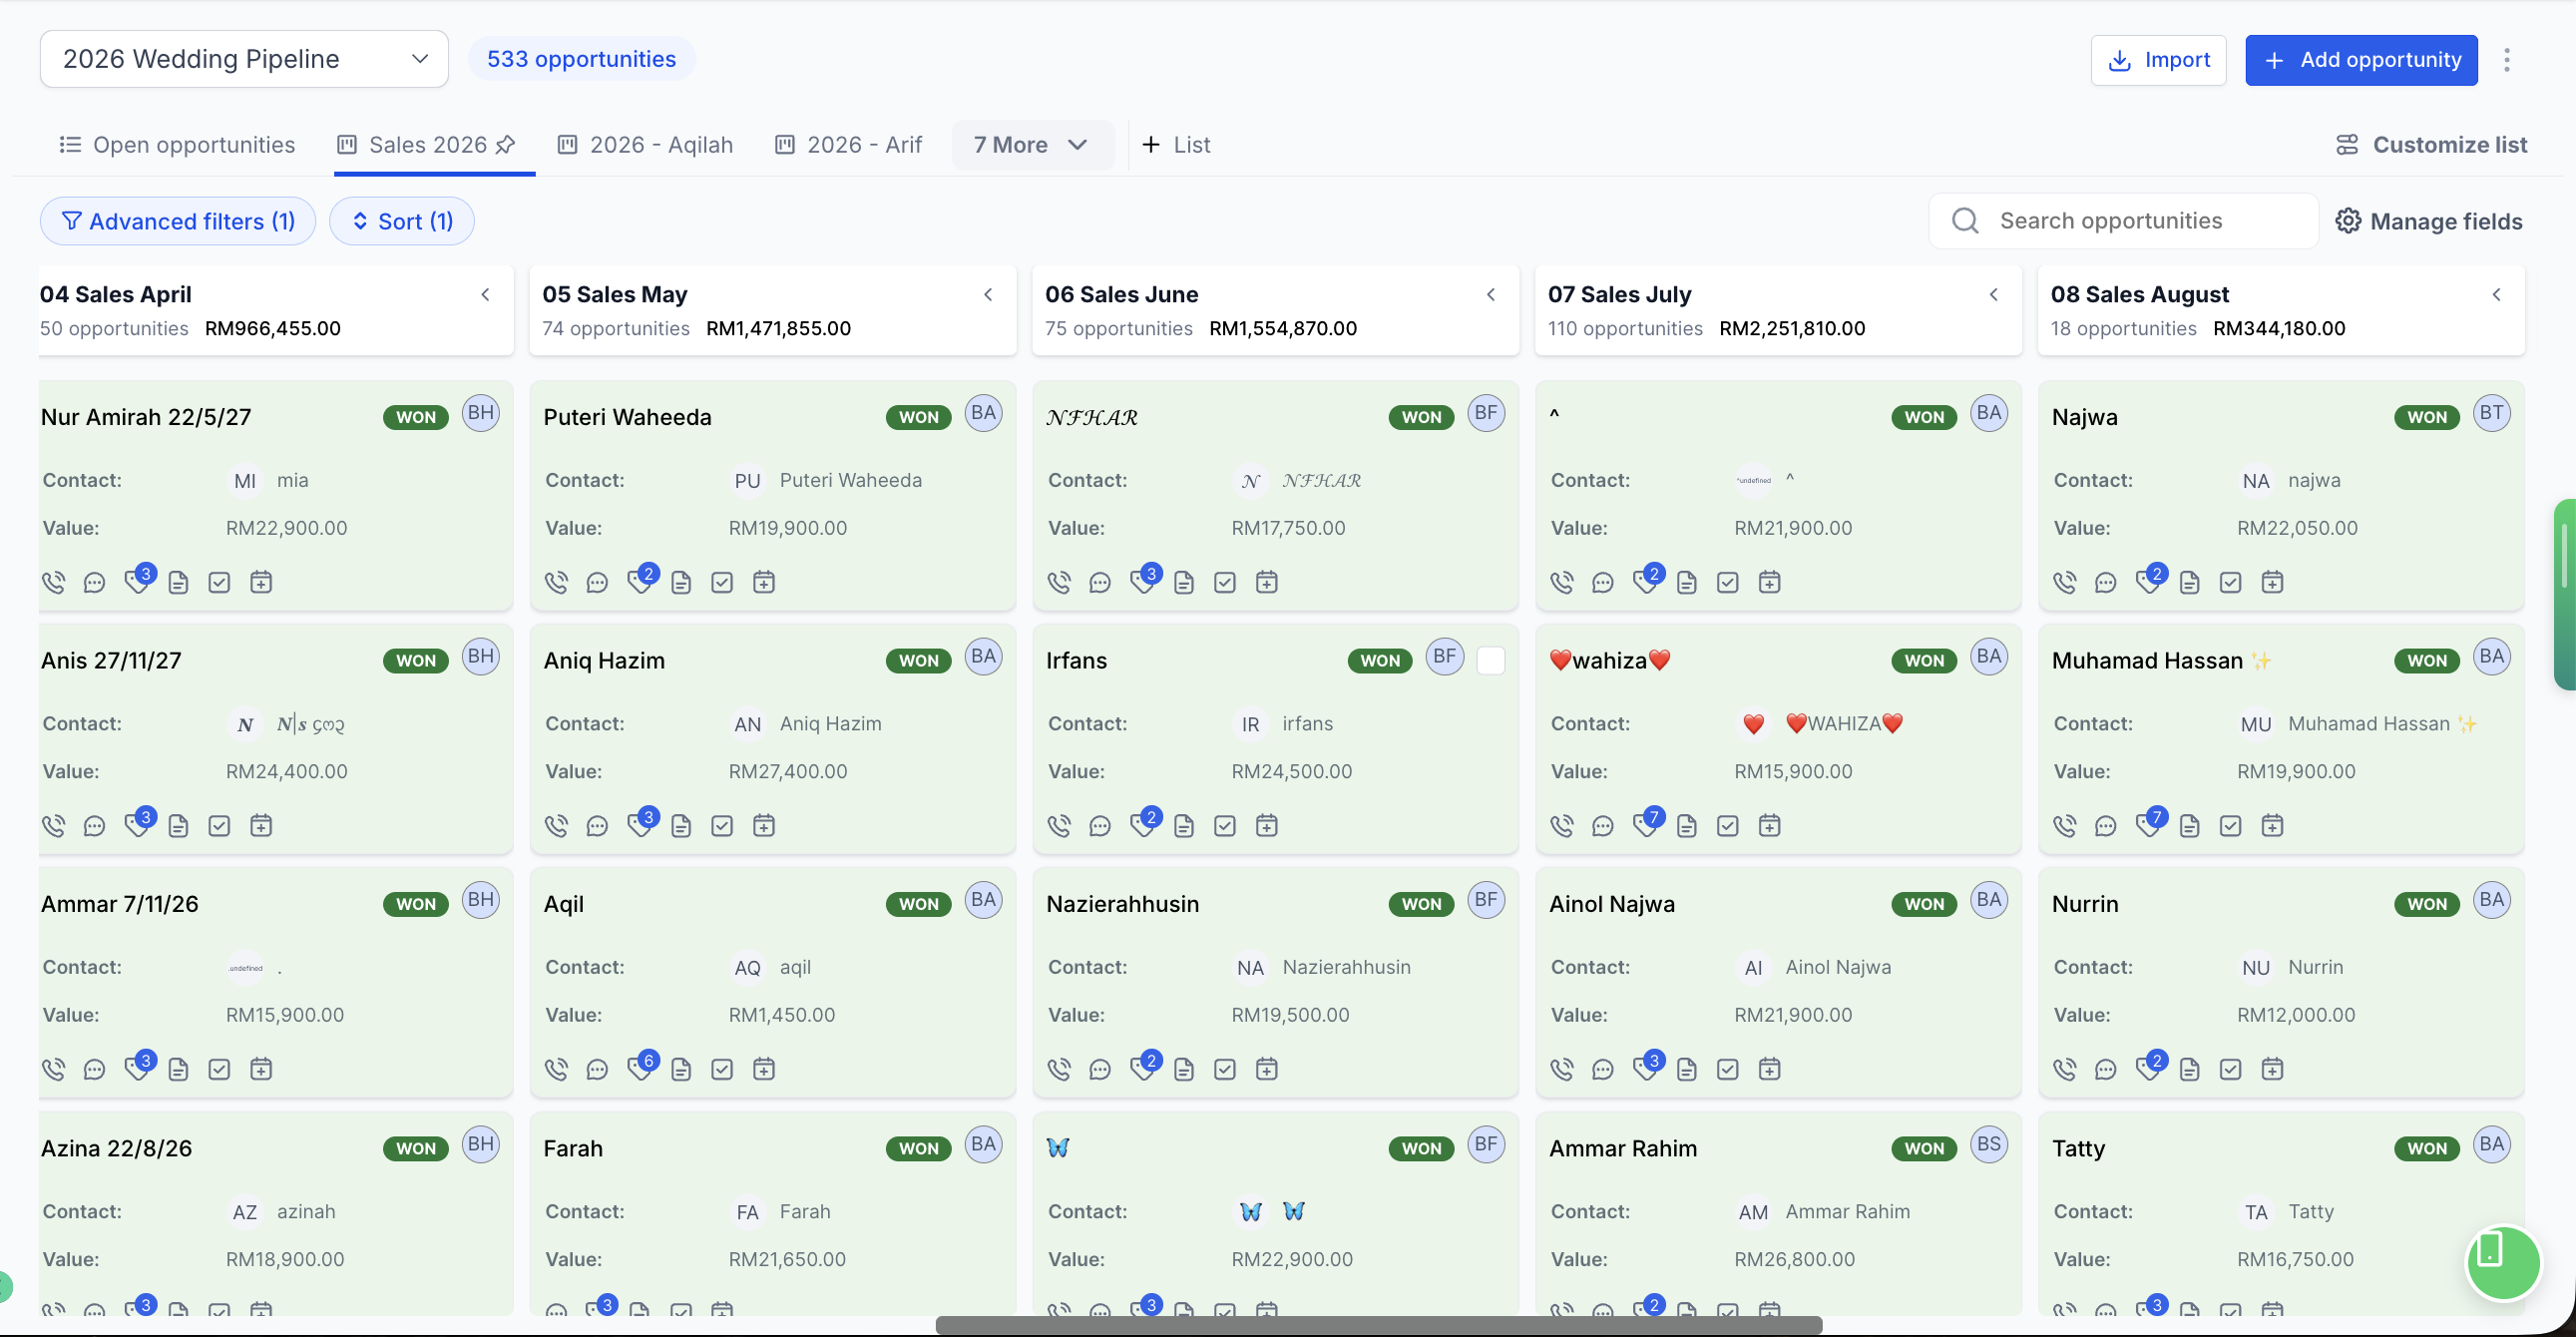Open the green floating phone widget
Screen dimensions: 2576x1337
pyautogui.click(x=2503, y=1262)
